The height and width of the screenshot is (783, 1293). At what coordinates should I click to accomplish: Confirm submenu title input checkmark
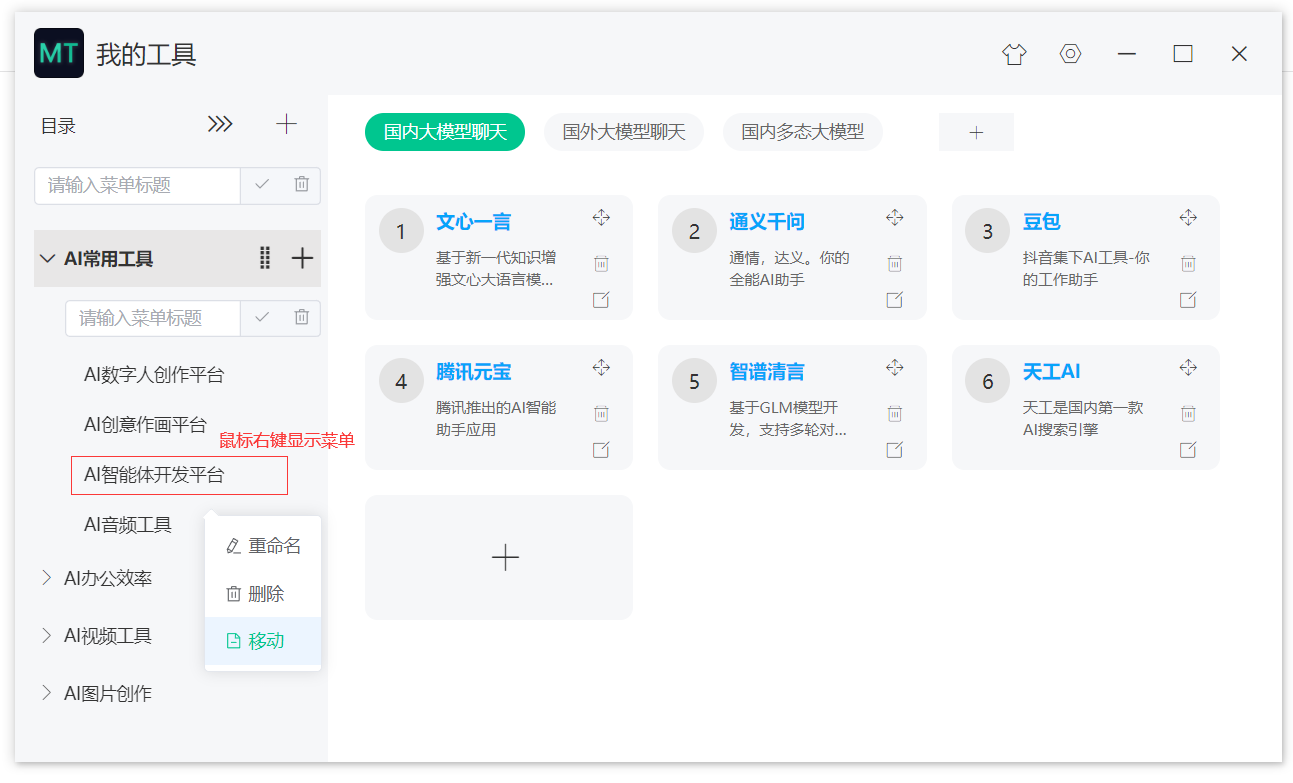pos(262,318)
